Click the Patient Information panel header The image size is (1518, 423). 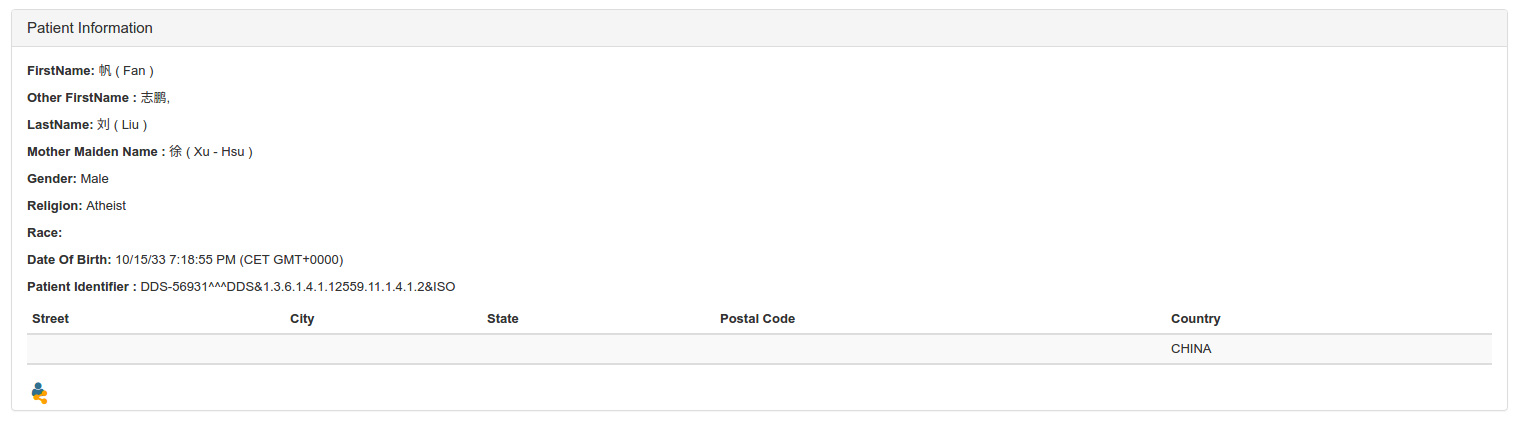tap(90, 28)
